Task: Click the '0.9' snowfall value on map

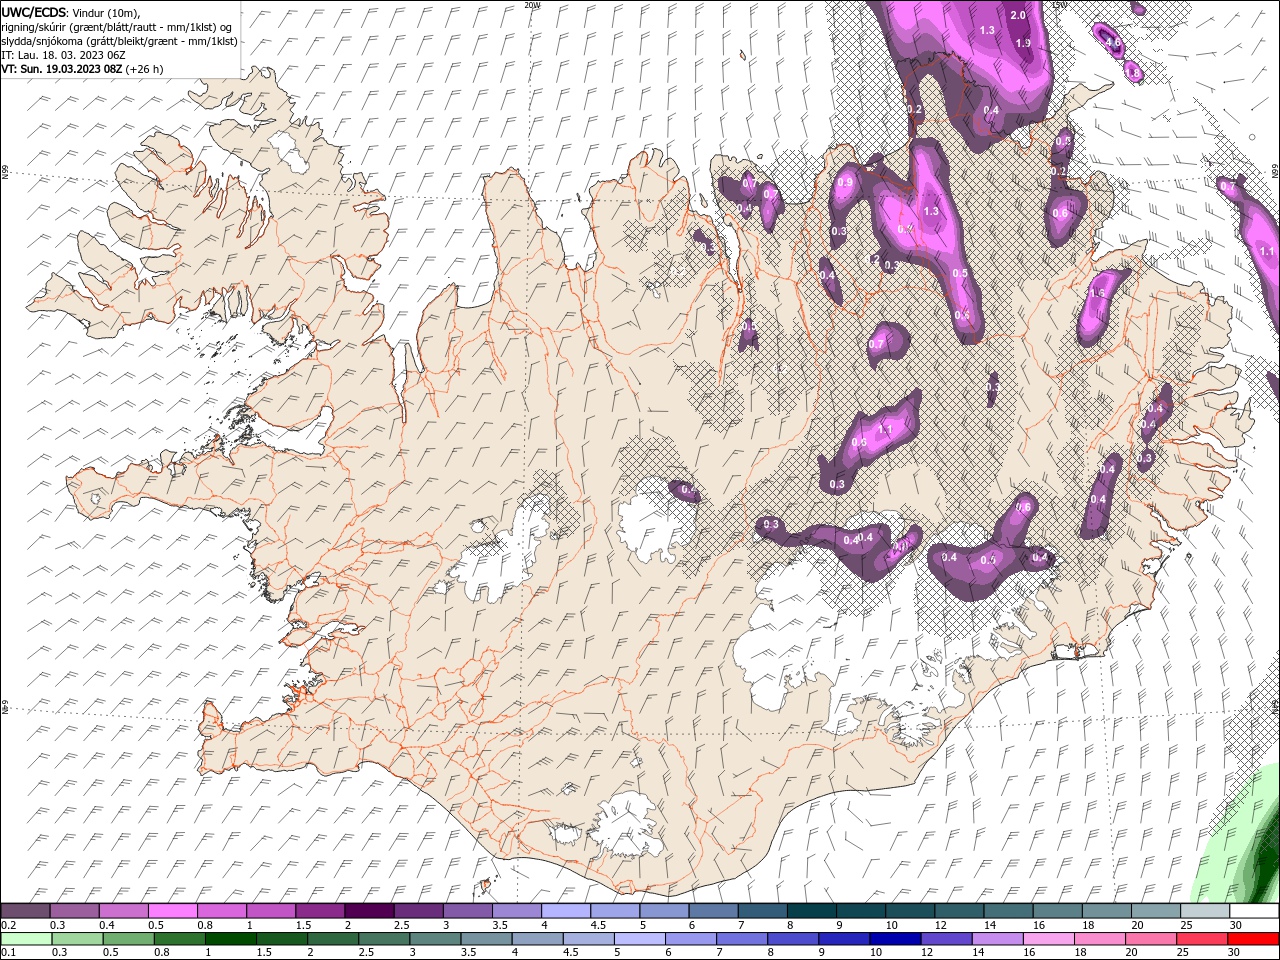Action: tap(846, 183)
